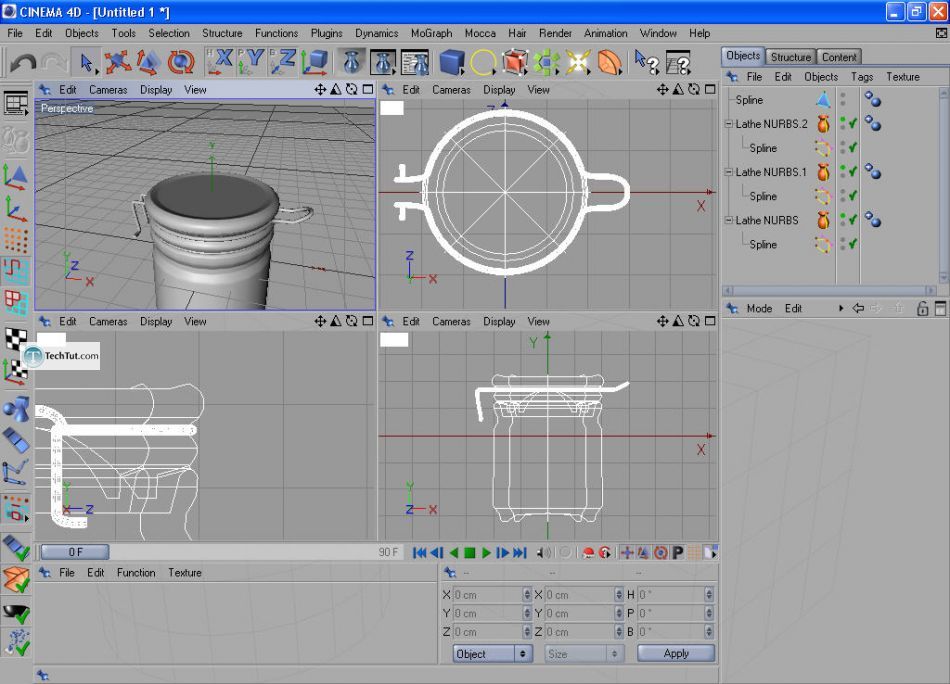Toggle Lathe NURBS green enable checkmark

coord(852,220)
